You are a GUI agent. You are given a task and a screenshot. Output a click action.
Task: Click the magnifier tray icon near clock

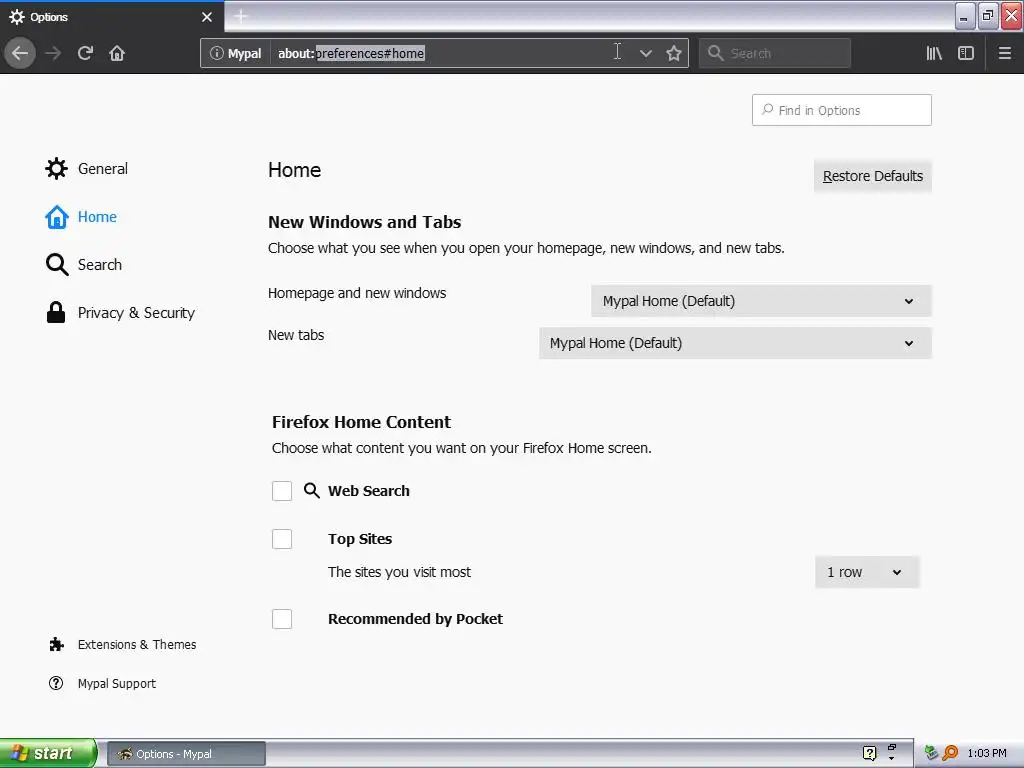tap(950, 753)
